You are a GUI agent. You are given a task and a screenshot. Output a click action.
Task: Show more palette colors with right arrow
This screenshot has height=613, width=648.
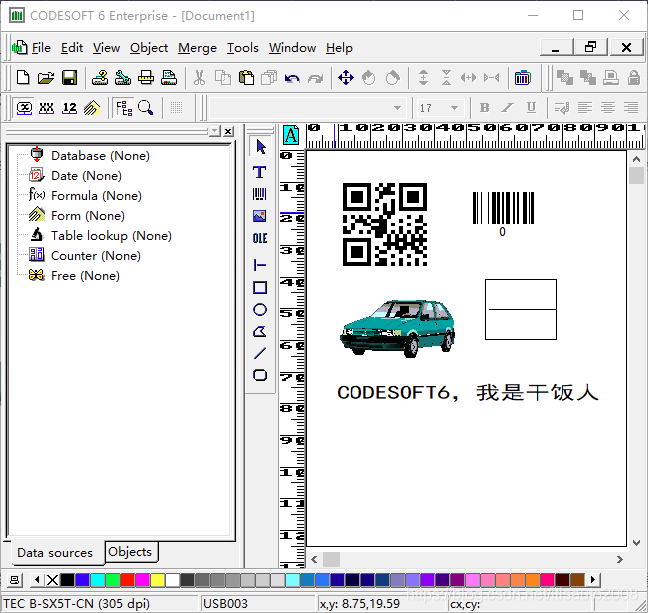point(593,580)
